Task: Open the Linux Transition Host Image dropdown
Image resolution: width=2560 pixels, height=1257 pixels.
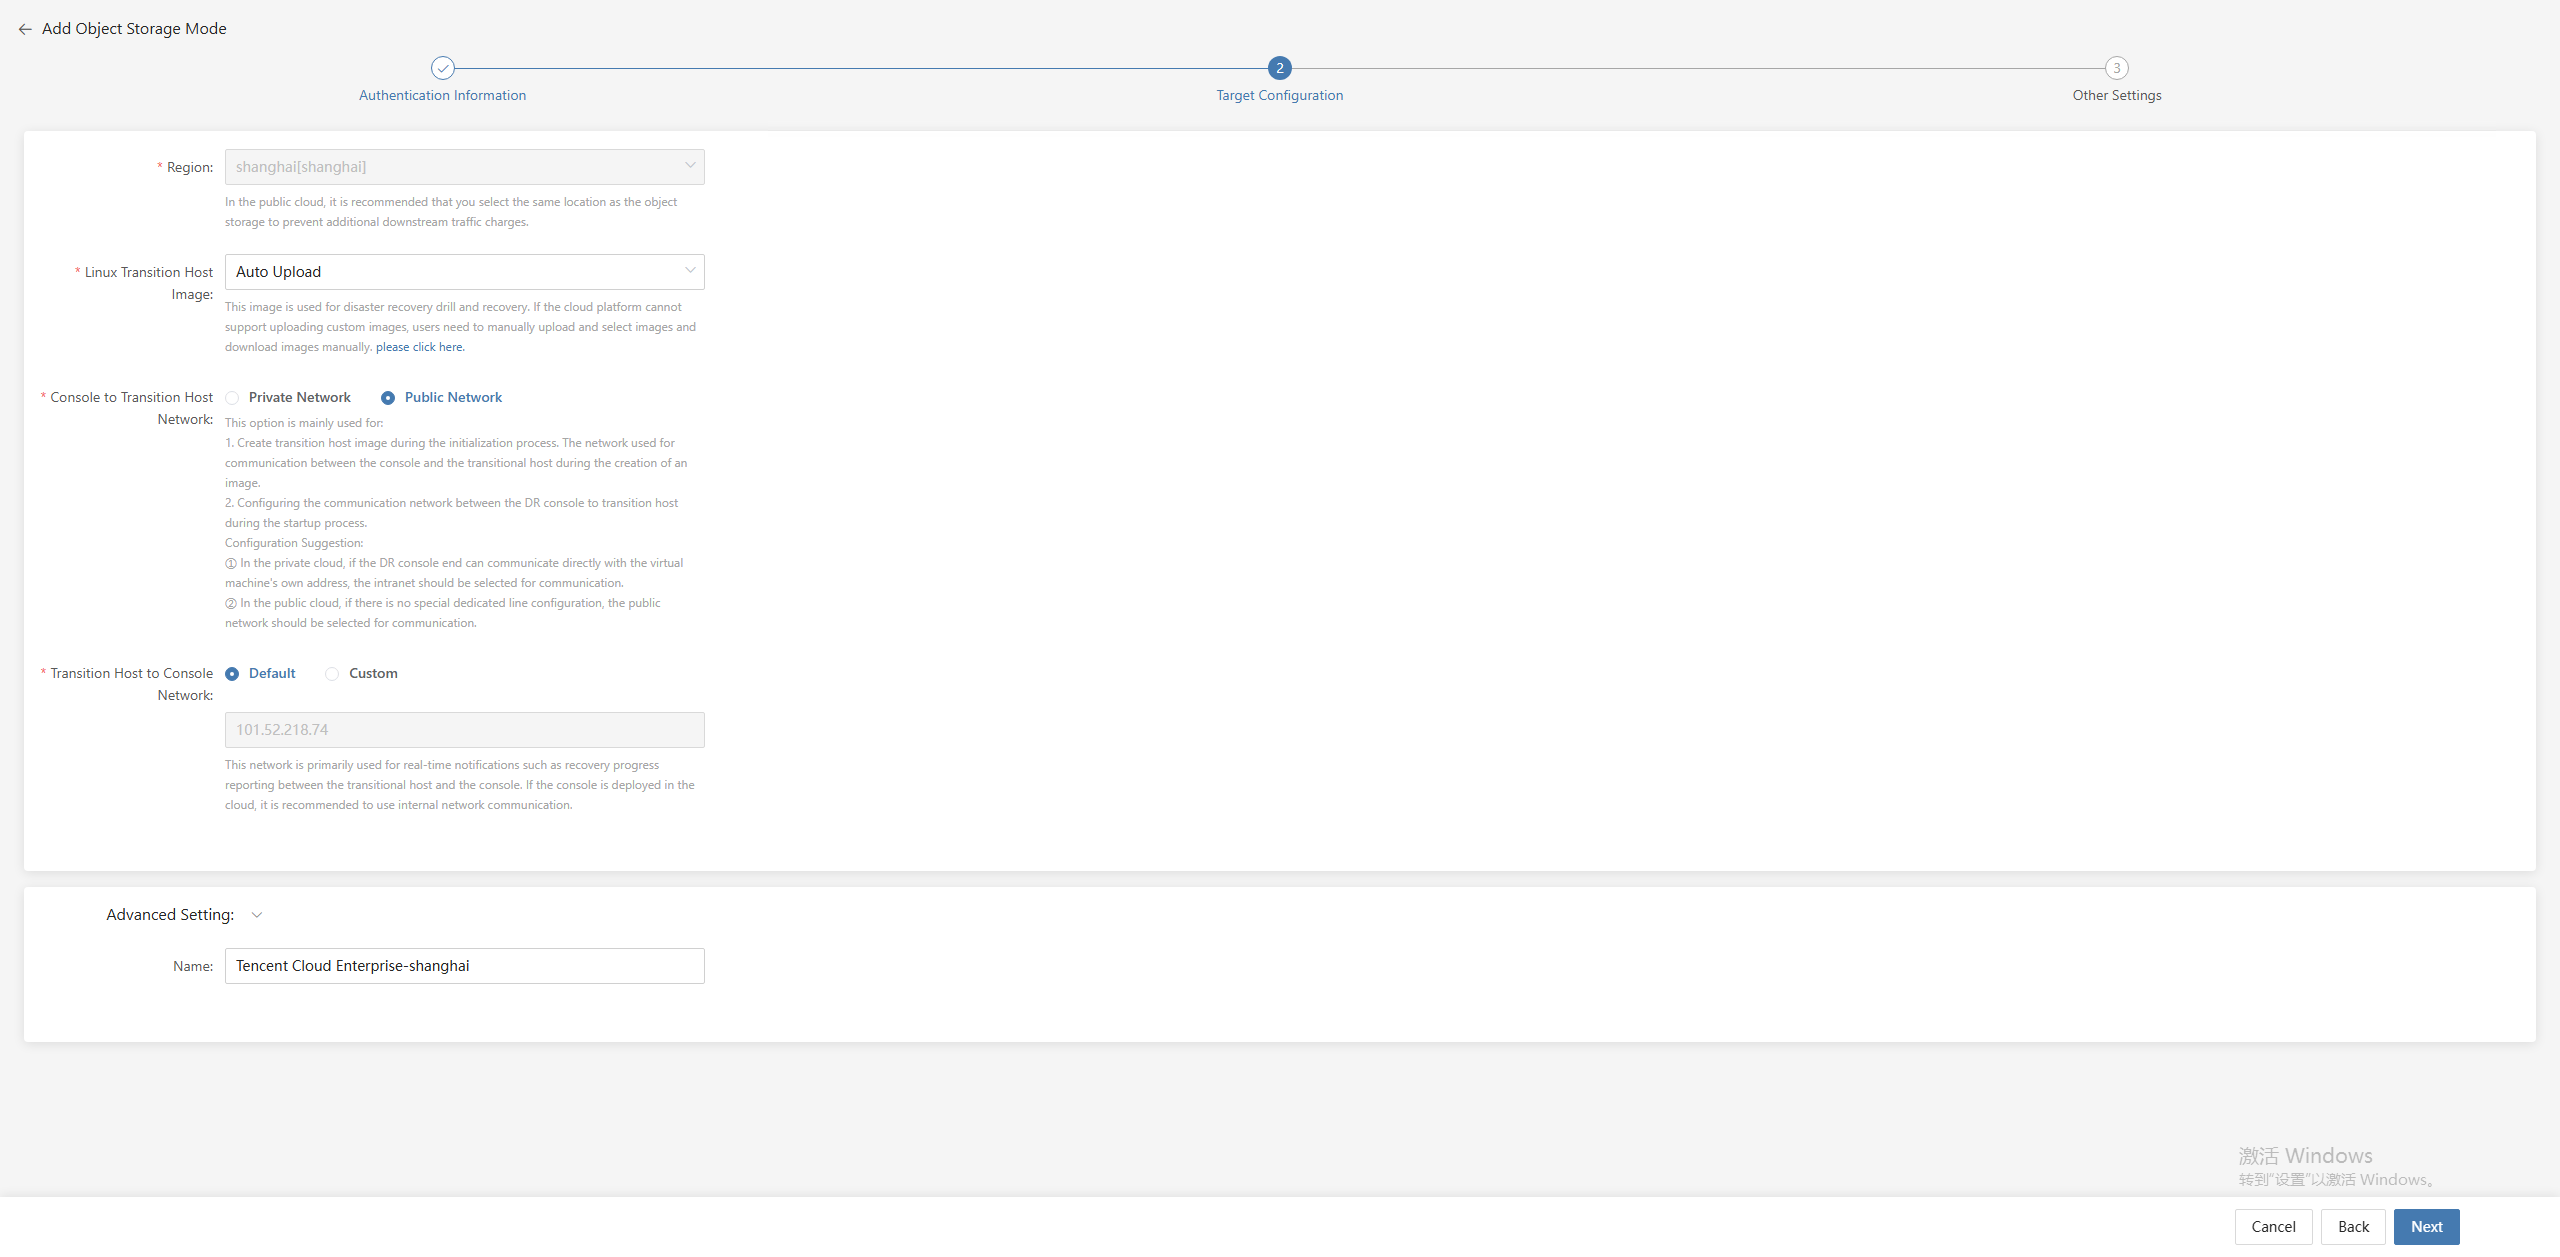Action: pos(464,272)
